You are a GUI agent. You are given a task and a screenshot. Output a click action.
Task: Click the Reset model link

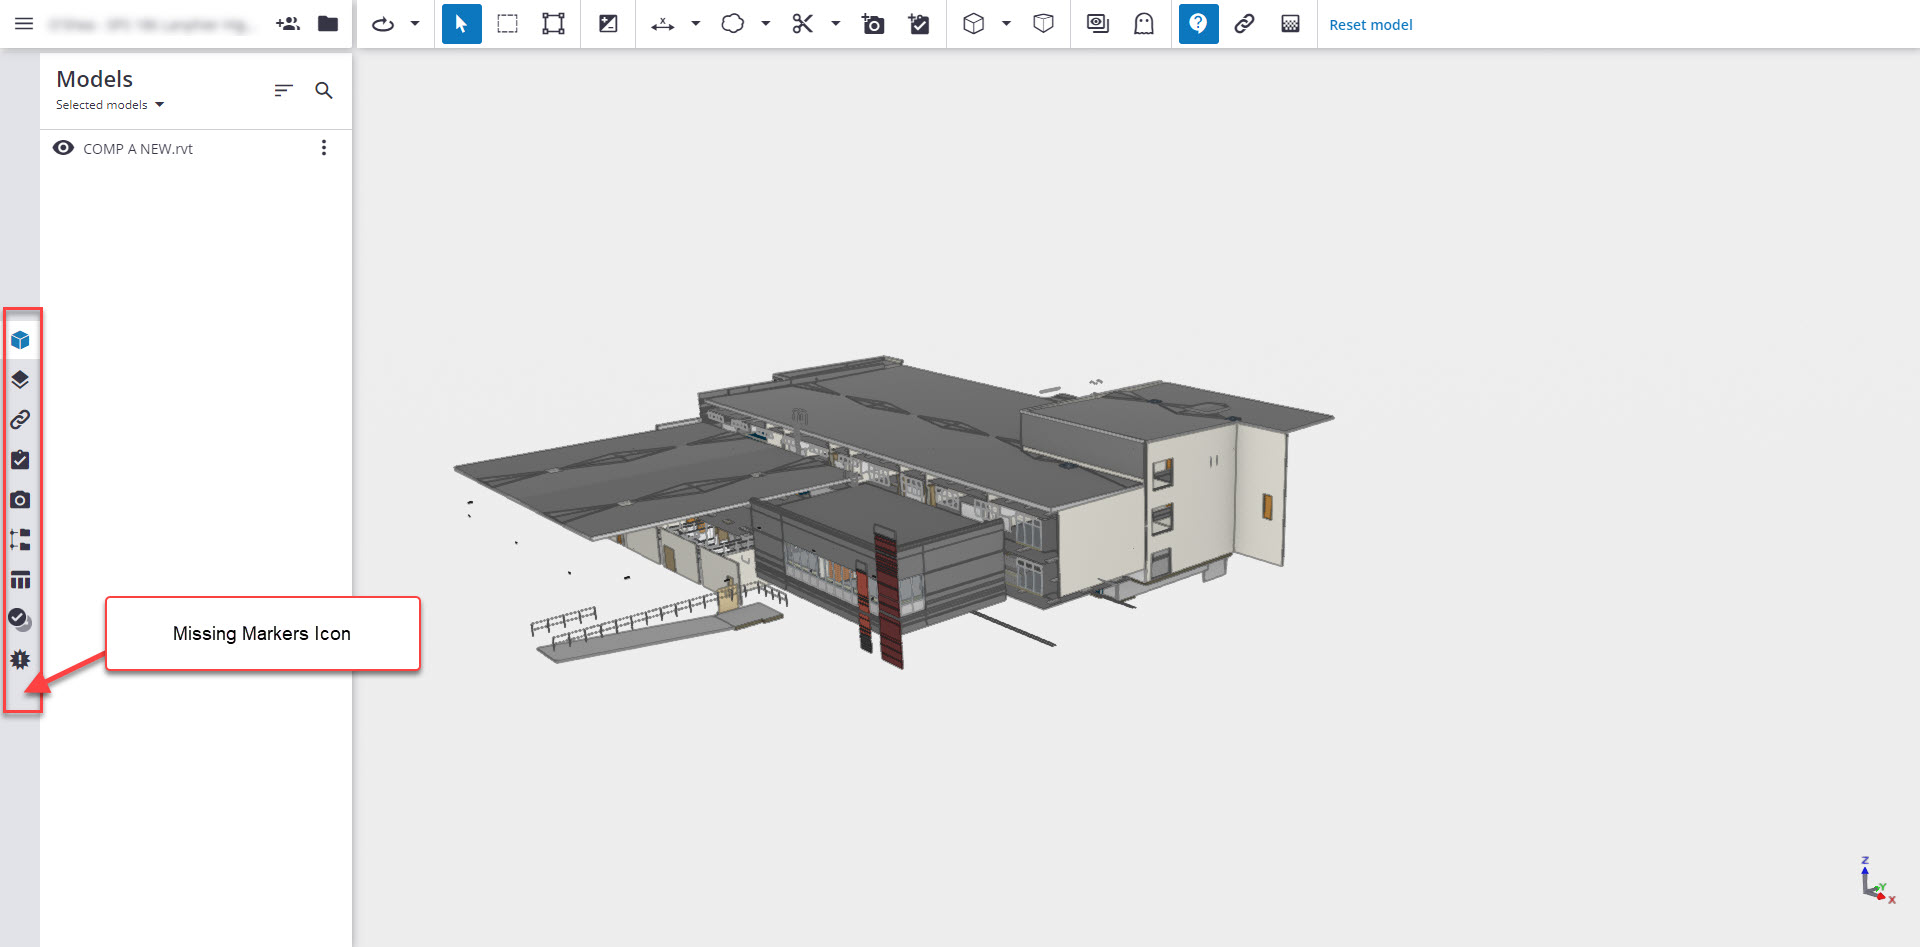[x=1371, y=24]
